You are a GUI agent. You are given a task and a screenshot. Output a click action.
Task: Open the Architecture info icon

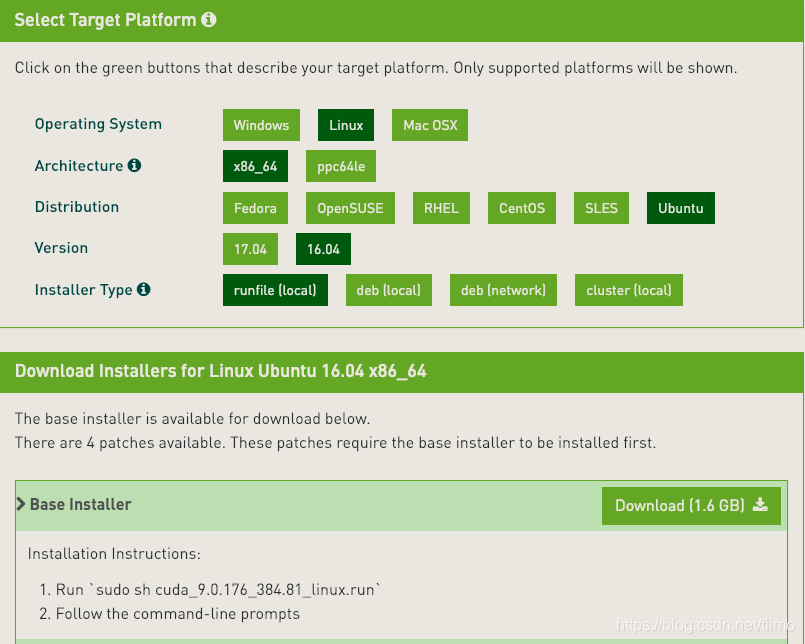coord(135,165)
